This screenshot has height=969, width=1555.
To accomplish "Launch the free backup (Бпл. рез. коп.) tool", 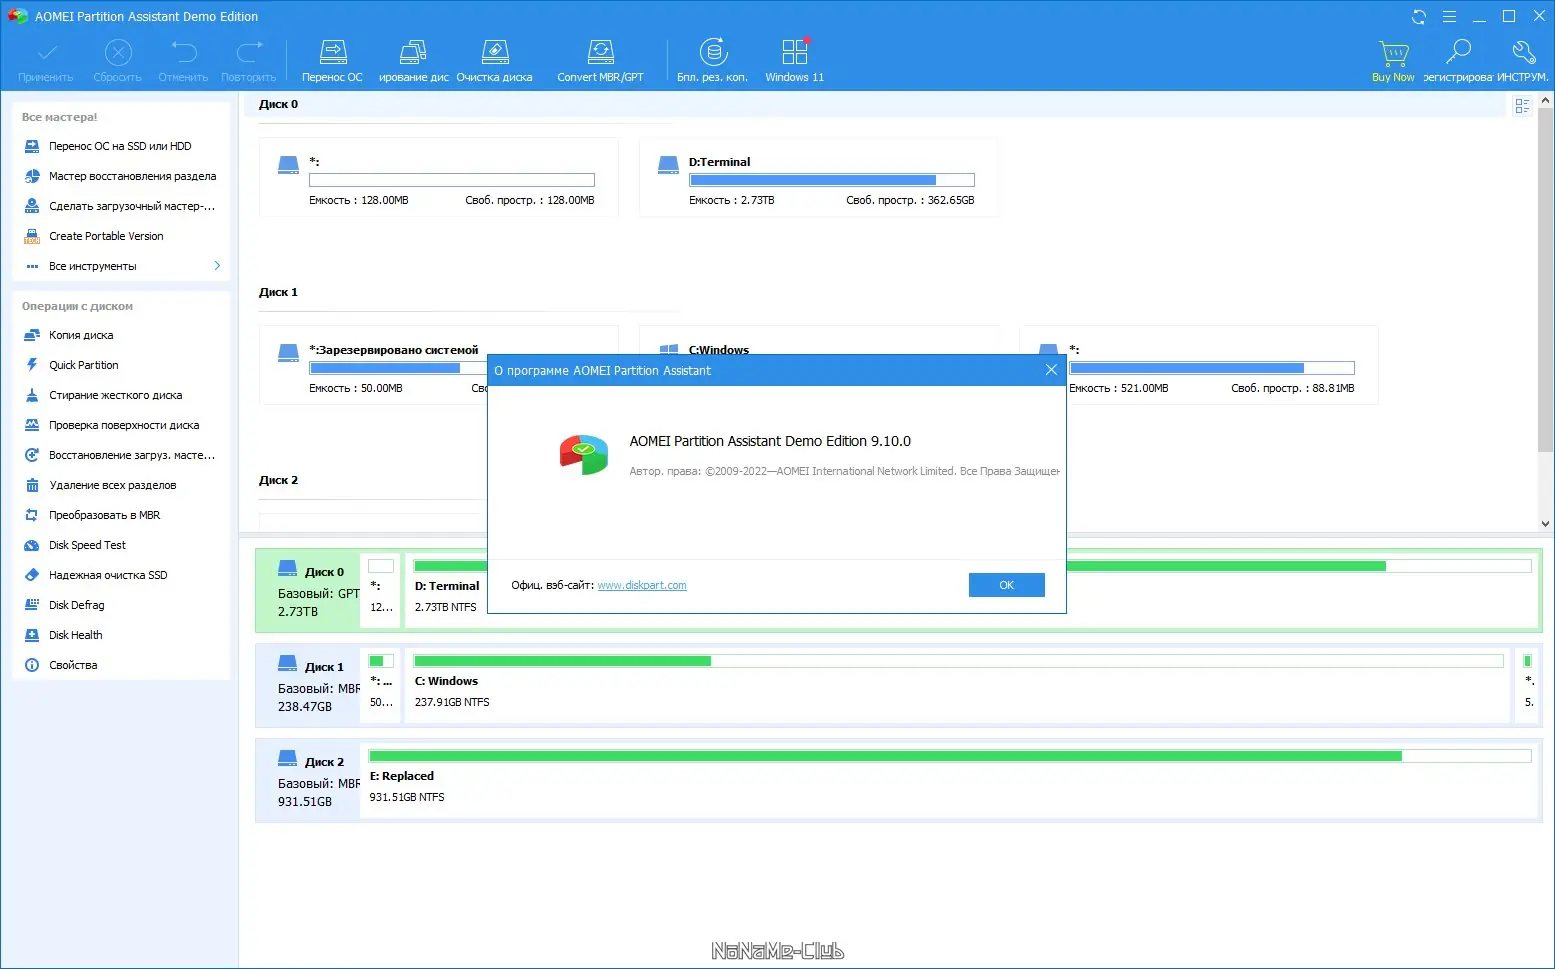I will click(x=712, y=61).
